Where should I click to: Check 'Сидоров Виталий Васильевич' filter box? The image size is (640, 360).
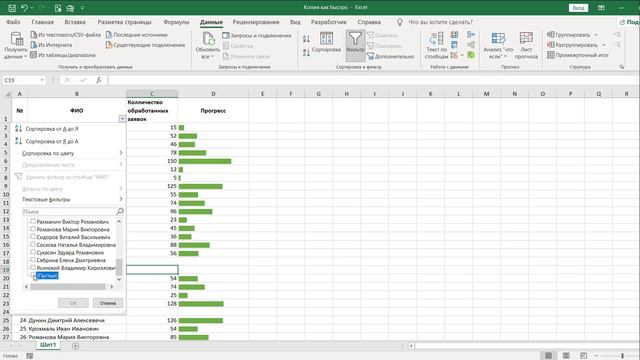[33, 237]
